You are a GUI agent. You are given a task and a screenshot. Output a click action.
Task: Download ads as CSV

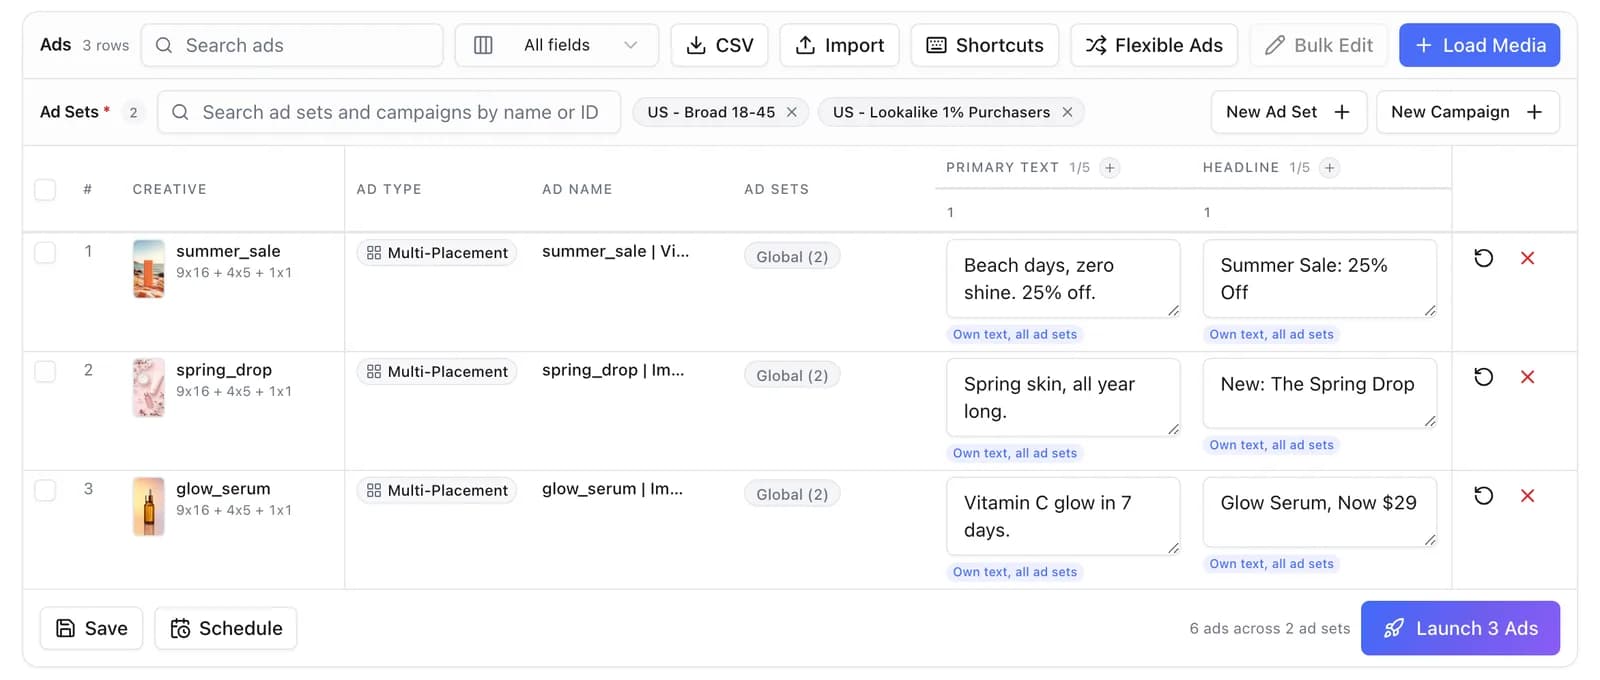[x=719, y=45]
